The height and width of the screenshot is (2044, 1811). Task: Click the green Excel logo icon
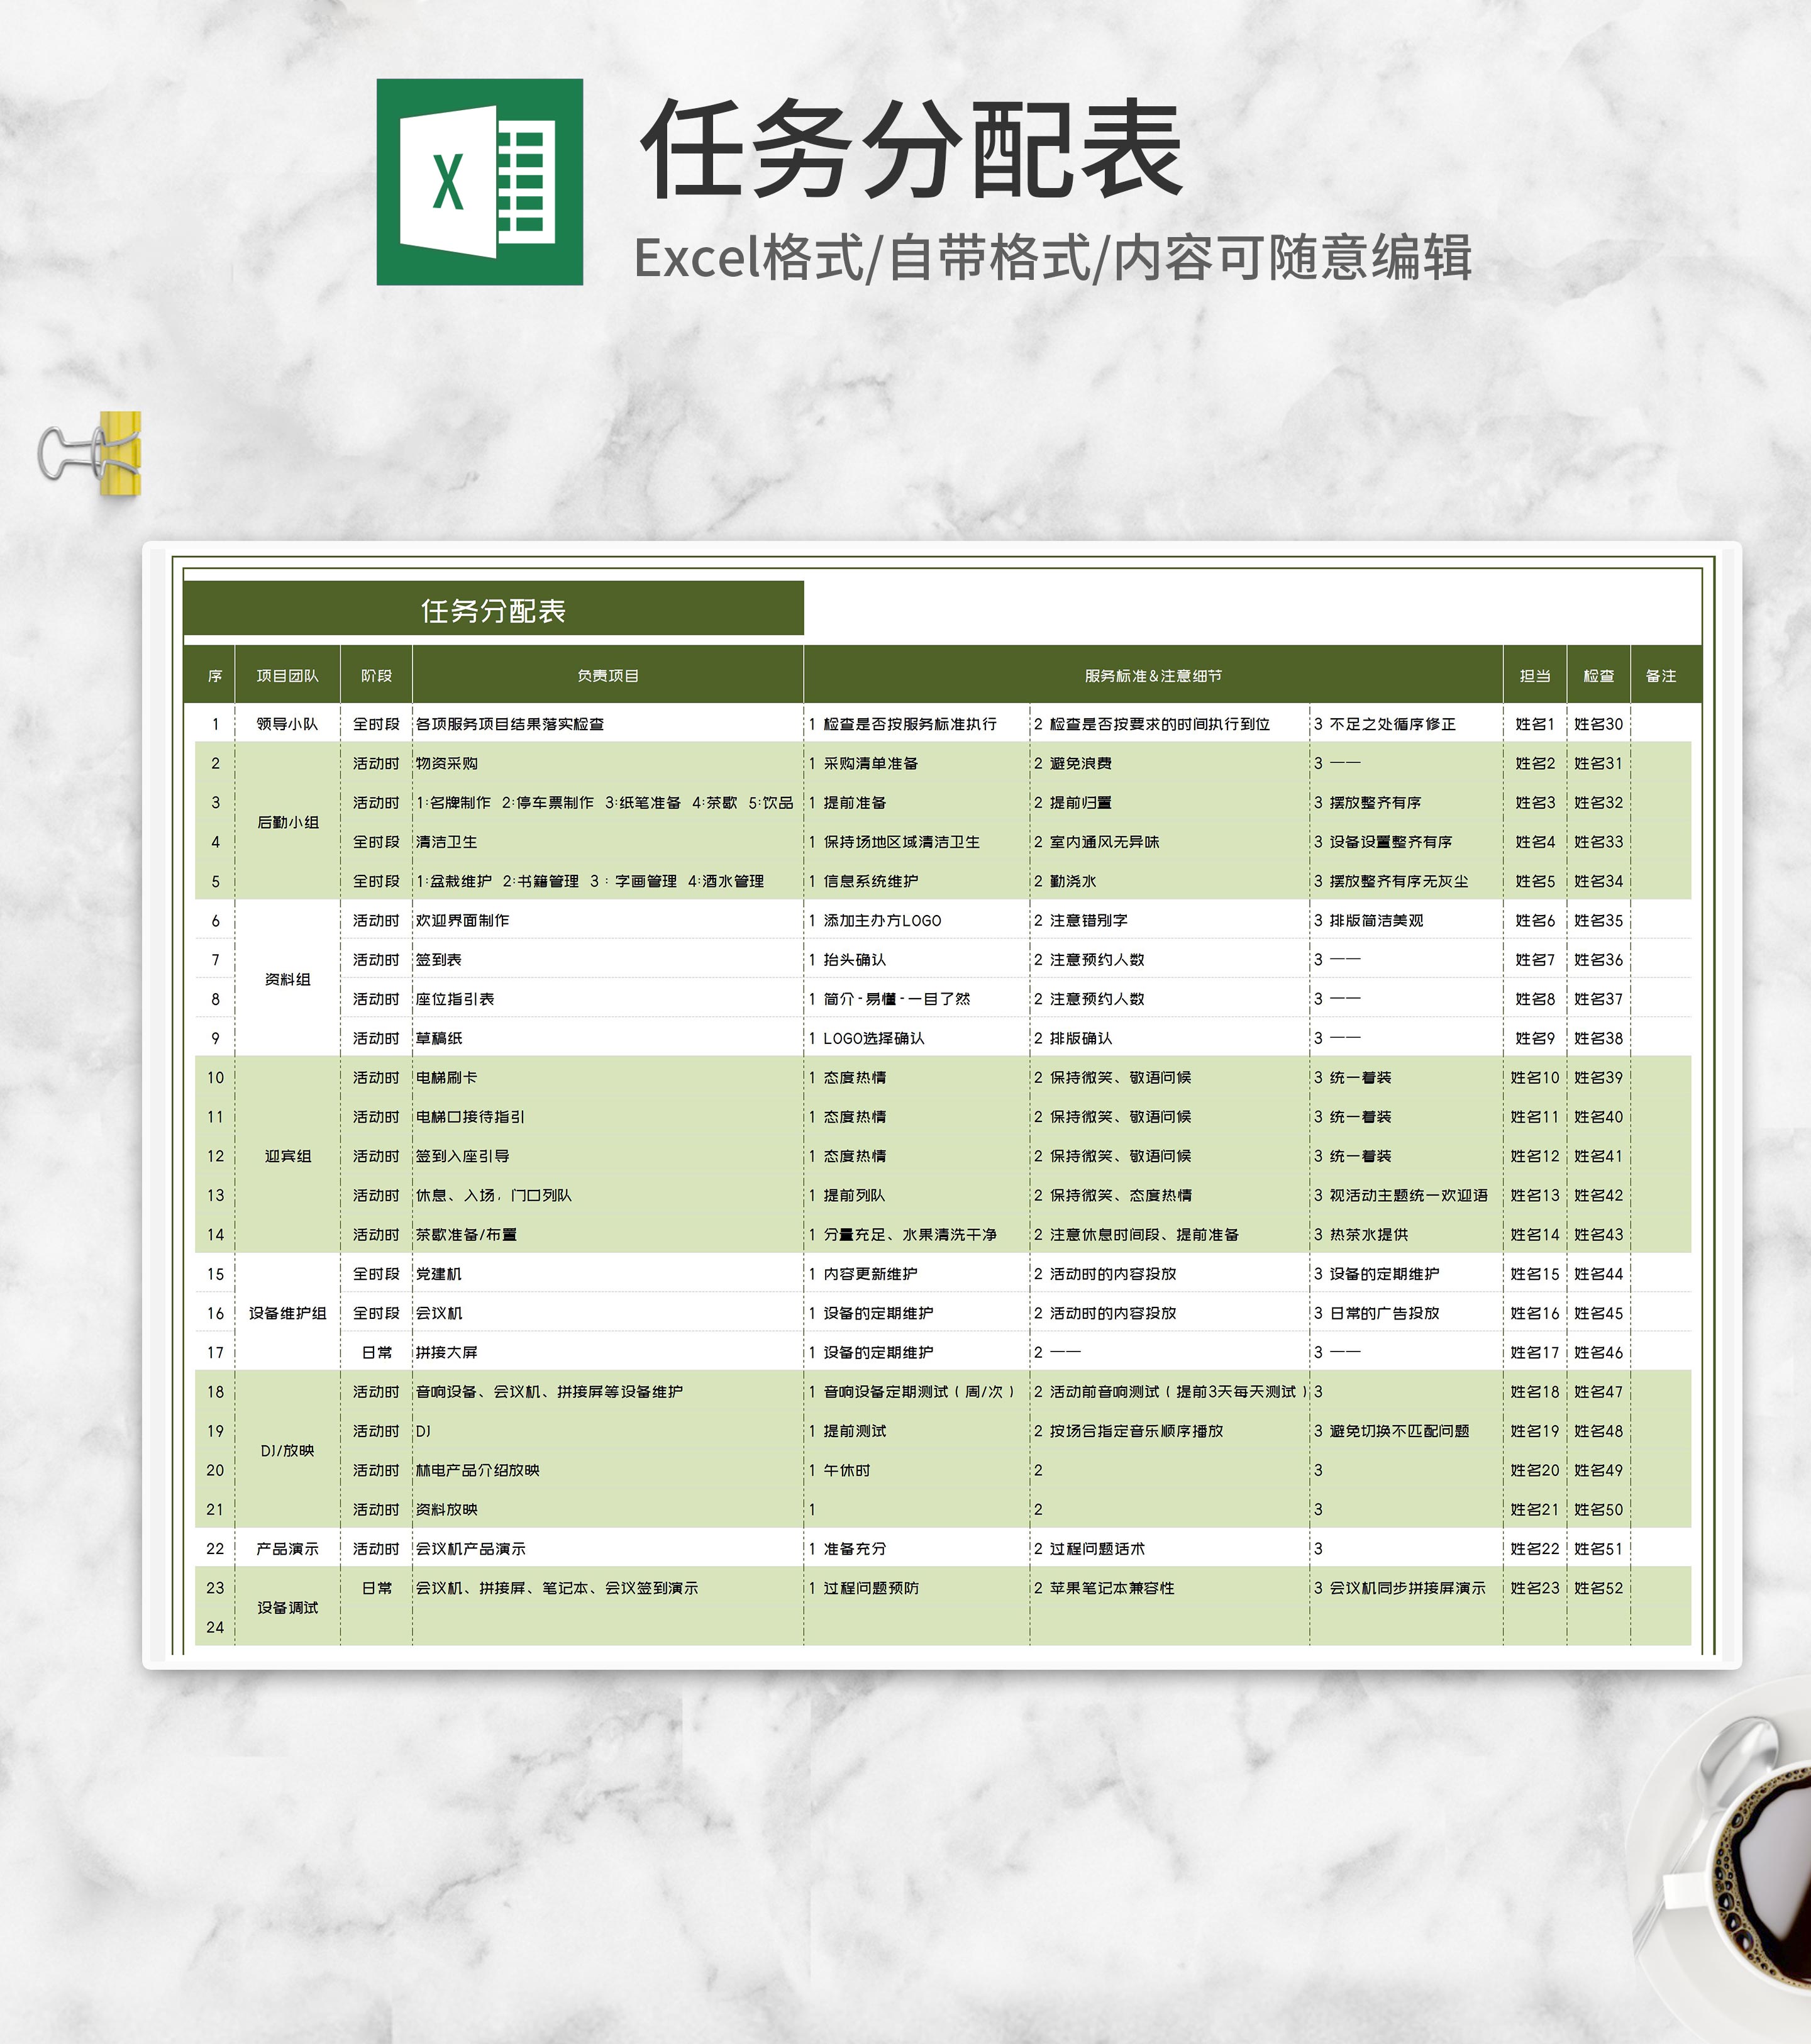click(479, 182)
